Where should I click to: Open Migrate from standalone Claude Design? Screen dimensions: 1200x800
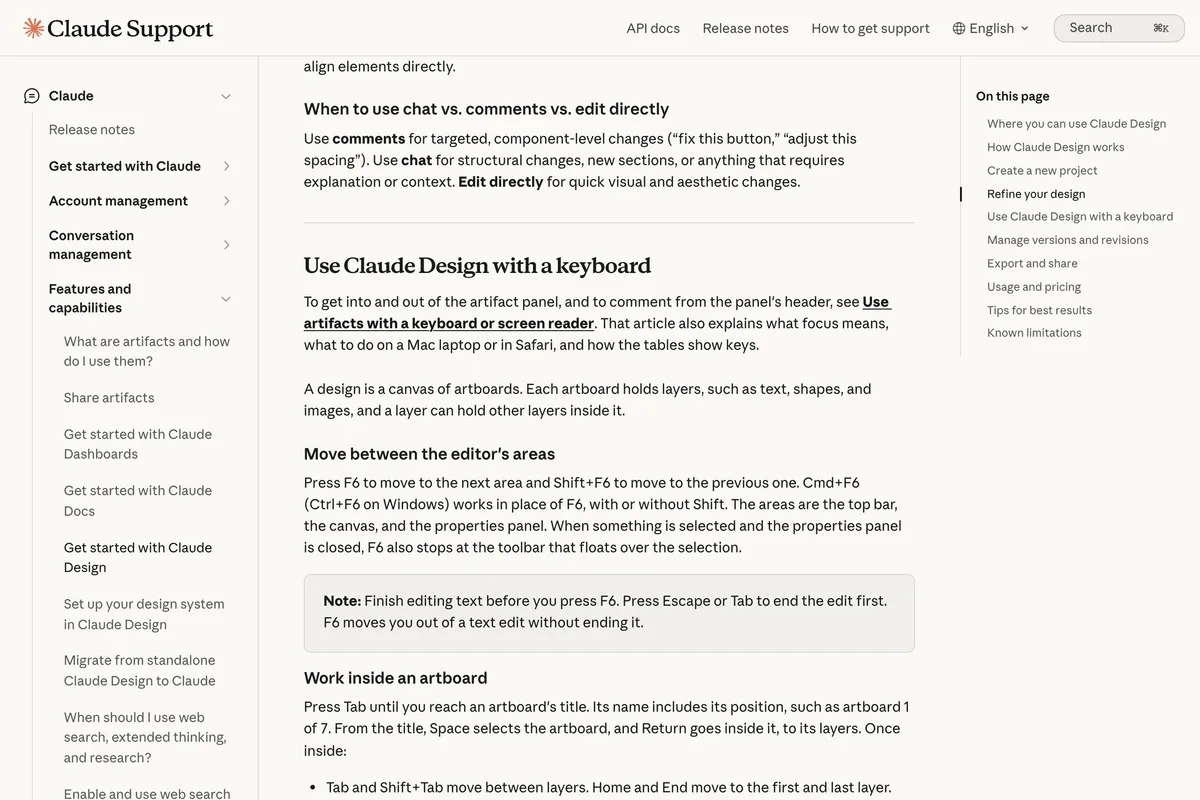140,670
